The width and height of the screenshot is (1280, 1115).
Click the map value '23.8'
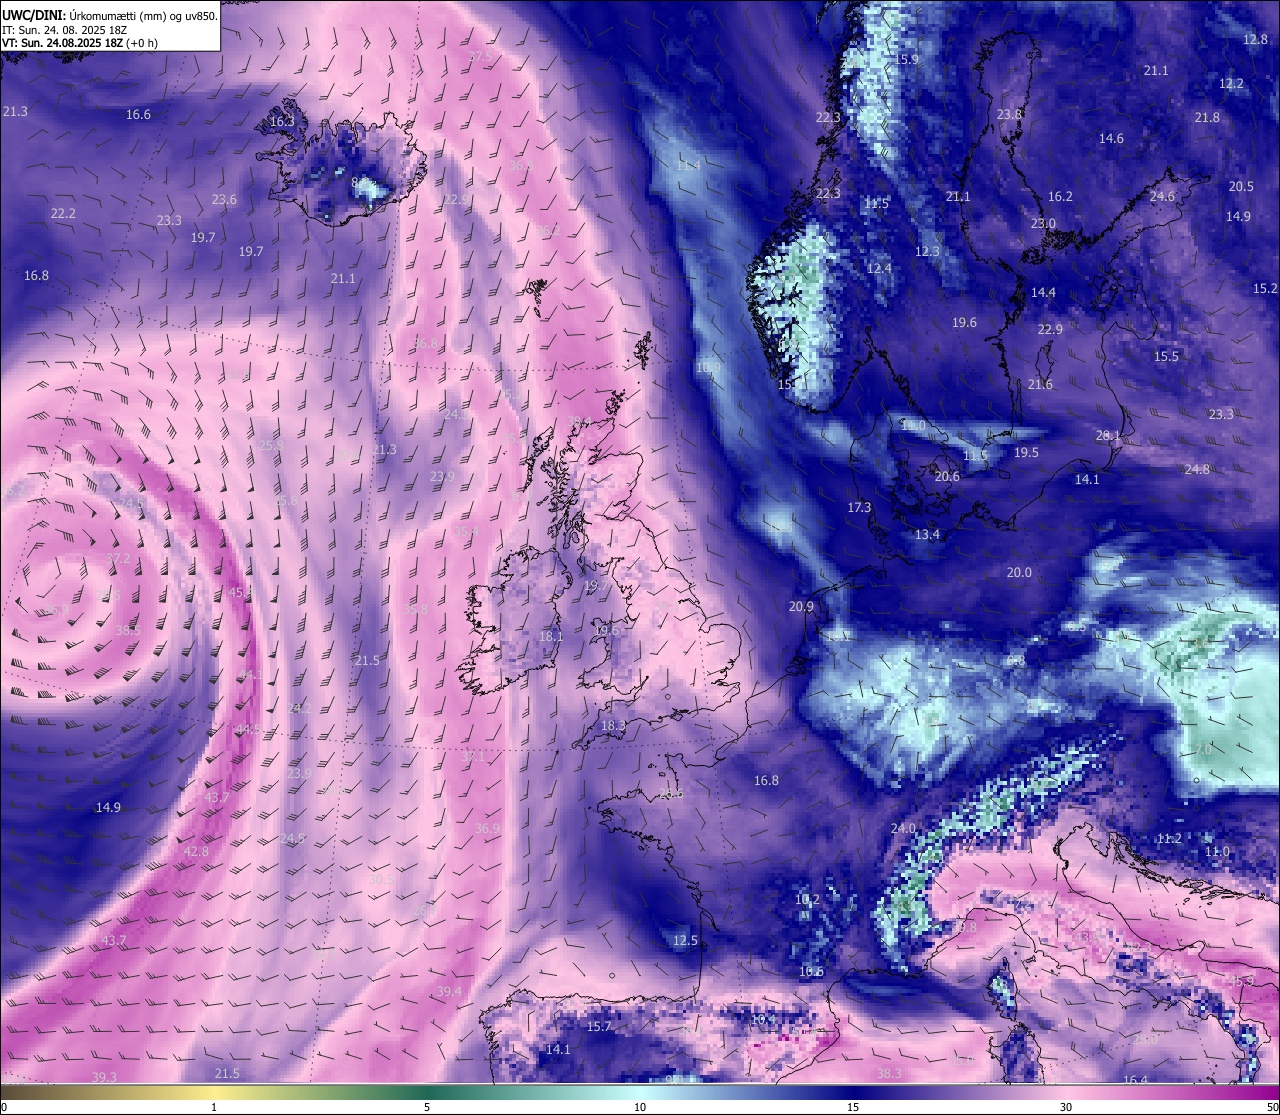(x=1009, y=115)
